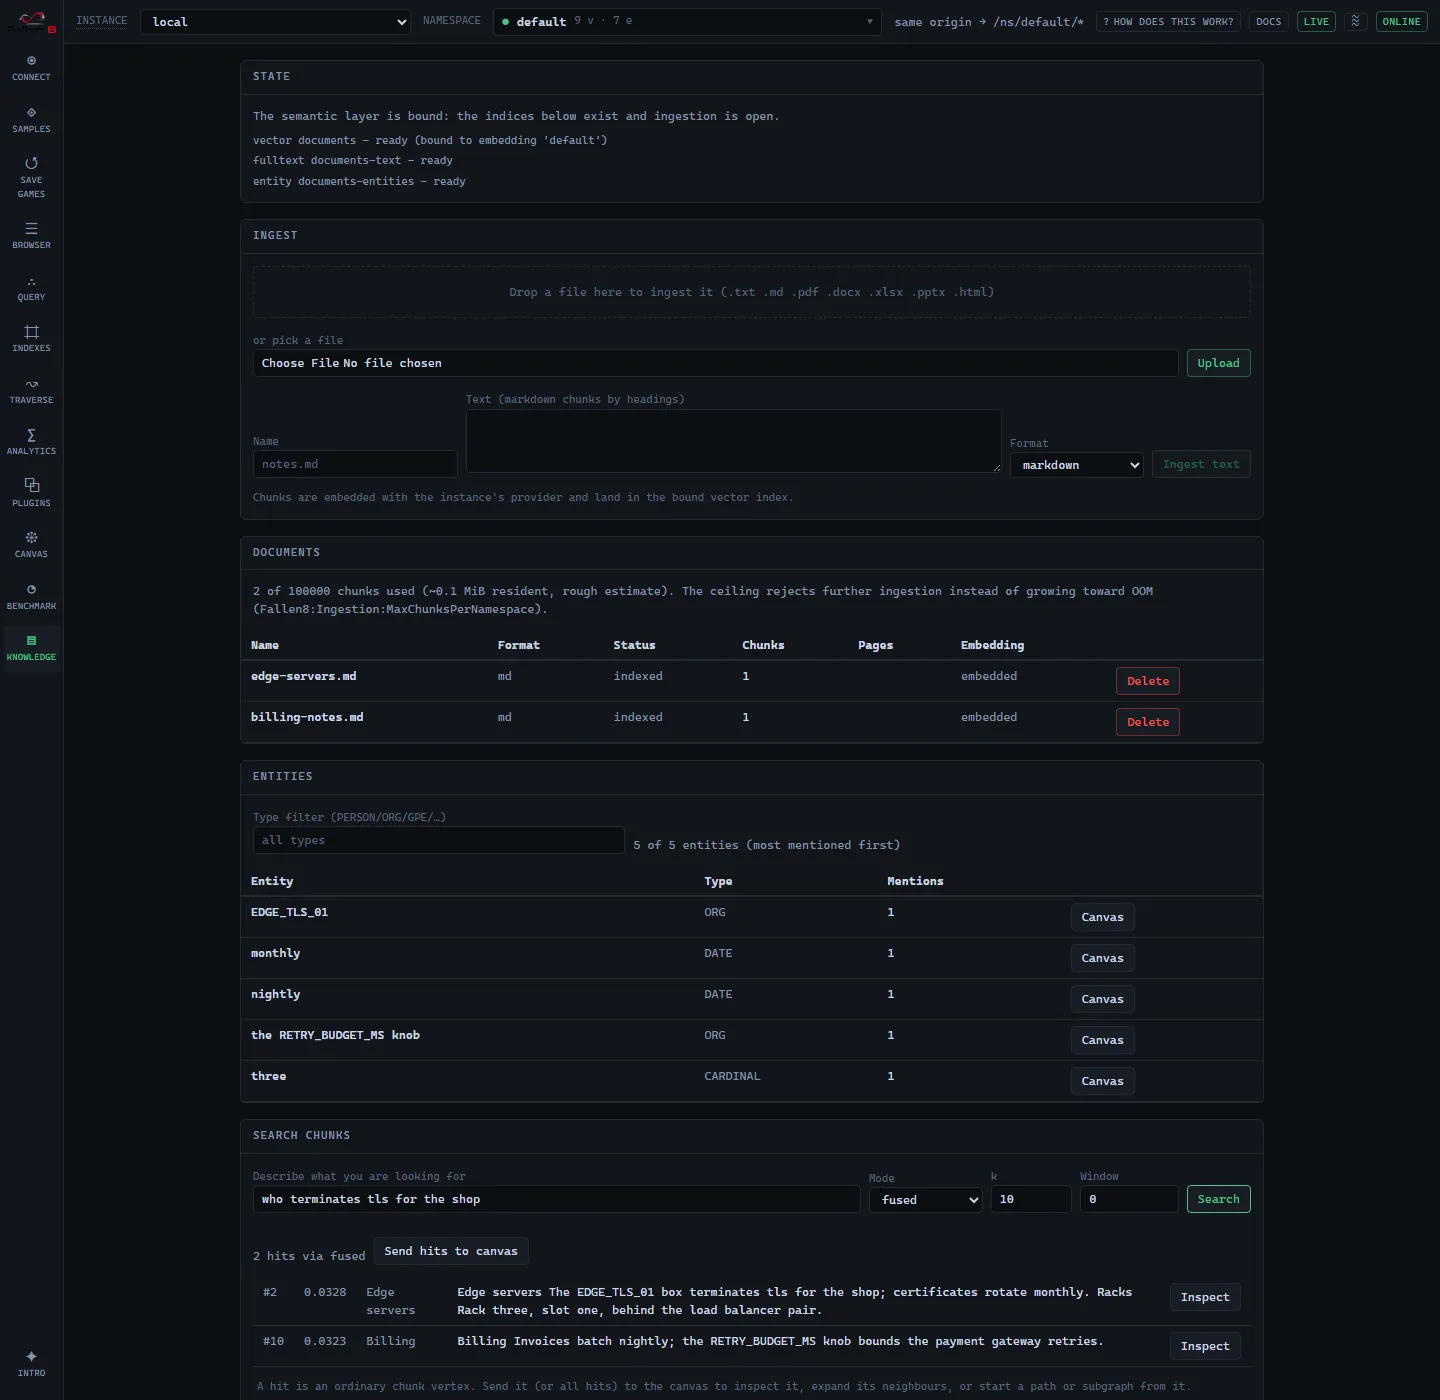The width and height of the screenshot is (1440, 1400).
Task: Open the Intro item at sidebar bottom
Action: tap(31, 1364)
